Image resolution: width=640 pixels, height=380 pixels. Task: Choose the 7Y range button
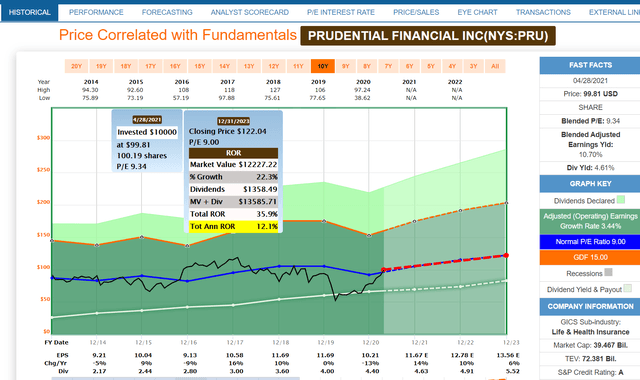pyautogui.click(x=388, y=66)
